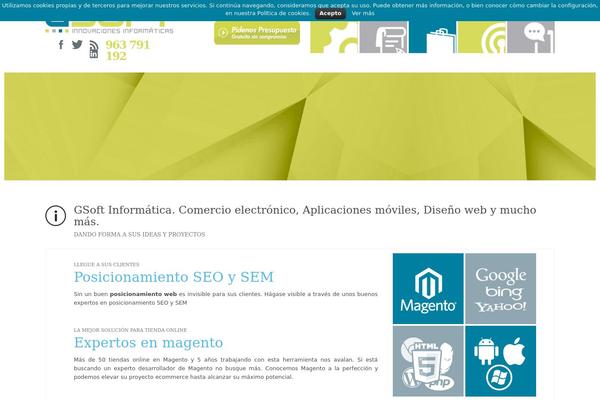Click the Android Apple Windows tile
This screenshot has height=400, width=600.
[501, 361]
